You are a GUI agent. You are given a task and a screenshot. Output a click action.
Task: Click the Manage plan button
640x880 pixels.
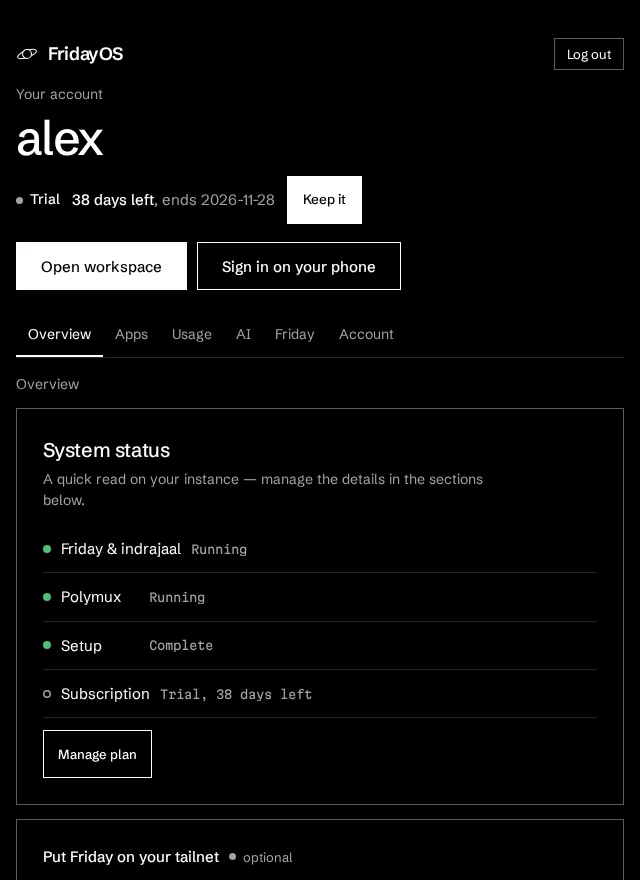[x=97, y=754]
